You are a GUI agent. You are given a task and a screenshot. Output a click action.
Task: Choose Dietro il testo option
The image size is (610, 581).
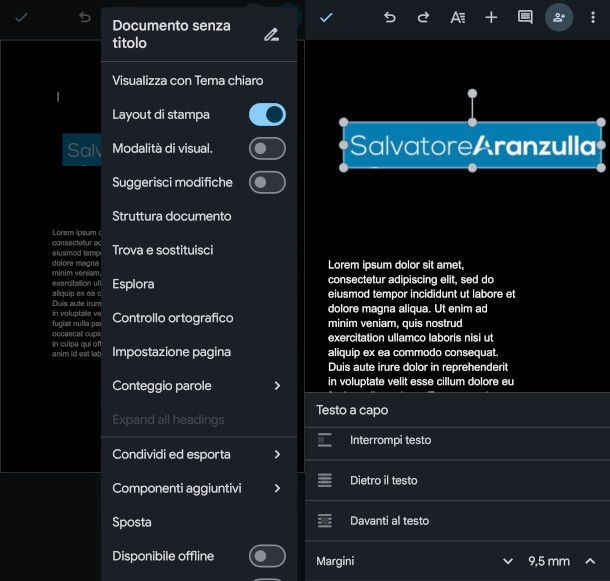coord(384,480)
